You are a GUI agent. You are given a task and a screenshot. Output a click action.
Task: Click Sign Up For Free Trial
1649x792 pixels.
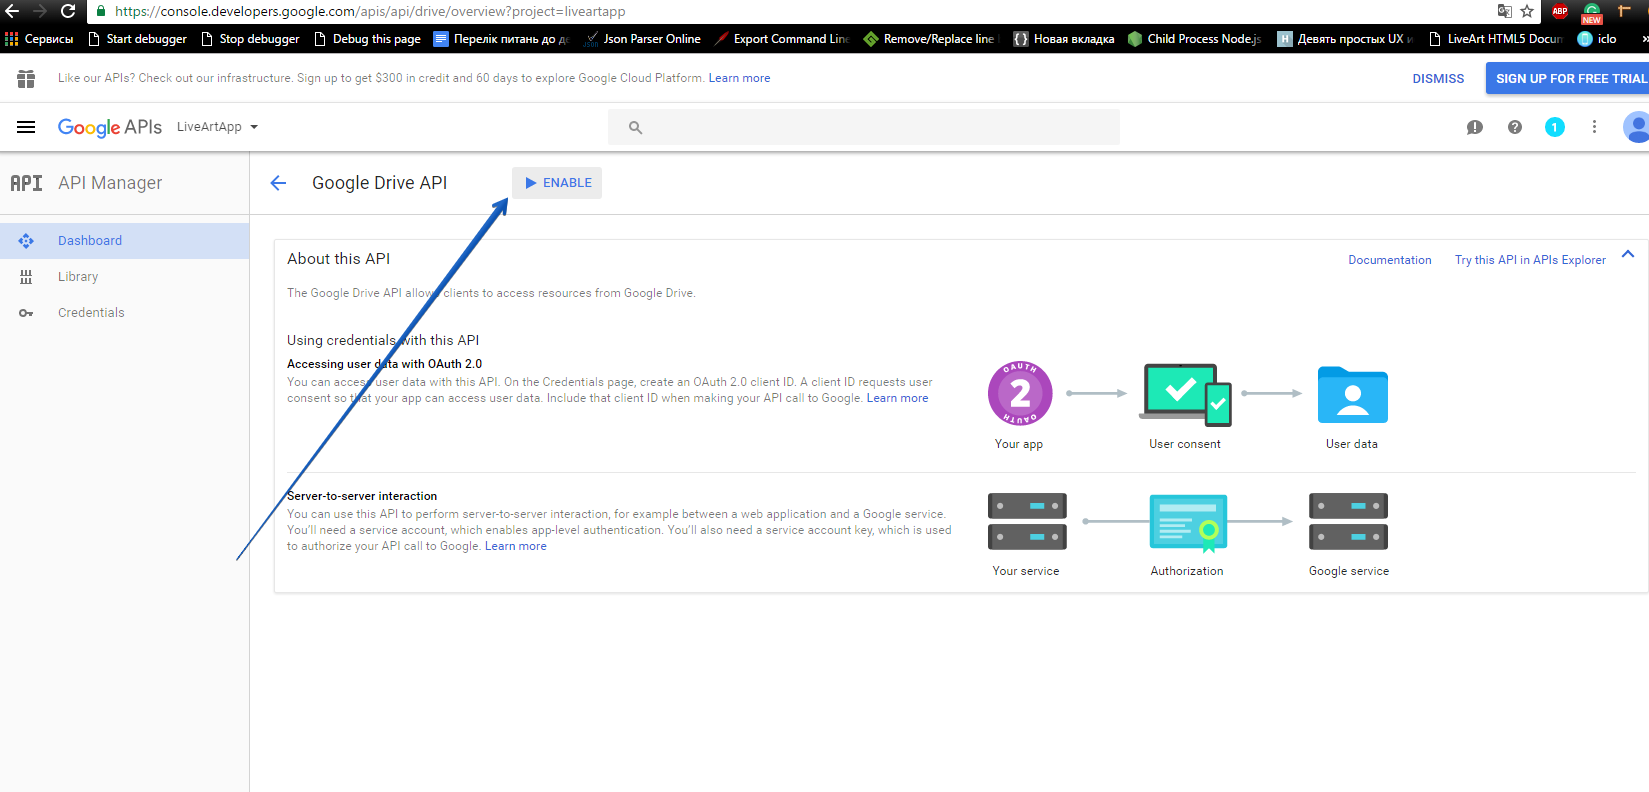point(1567,78)
